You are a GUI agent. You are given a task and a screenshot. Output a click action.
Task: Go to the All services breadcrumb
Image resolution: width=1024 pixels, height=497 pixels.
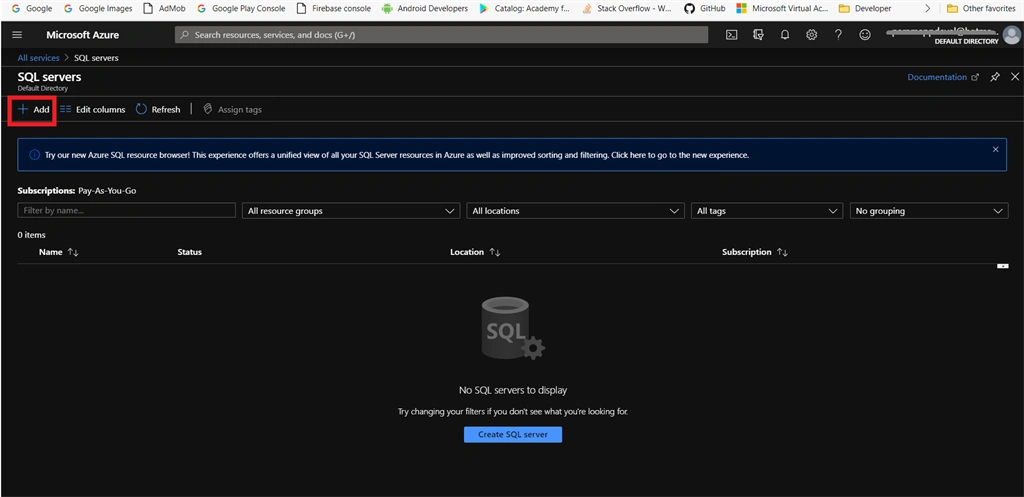coord(39,58)
